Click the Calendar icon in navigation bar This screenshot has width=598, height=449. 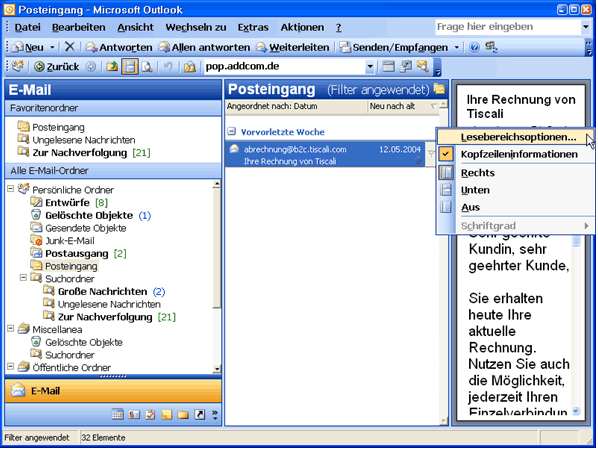117,414
